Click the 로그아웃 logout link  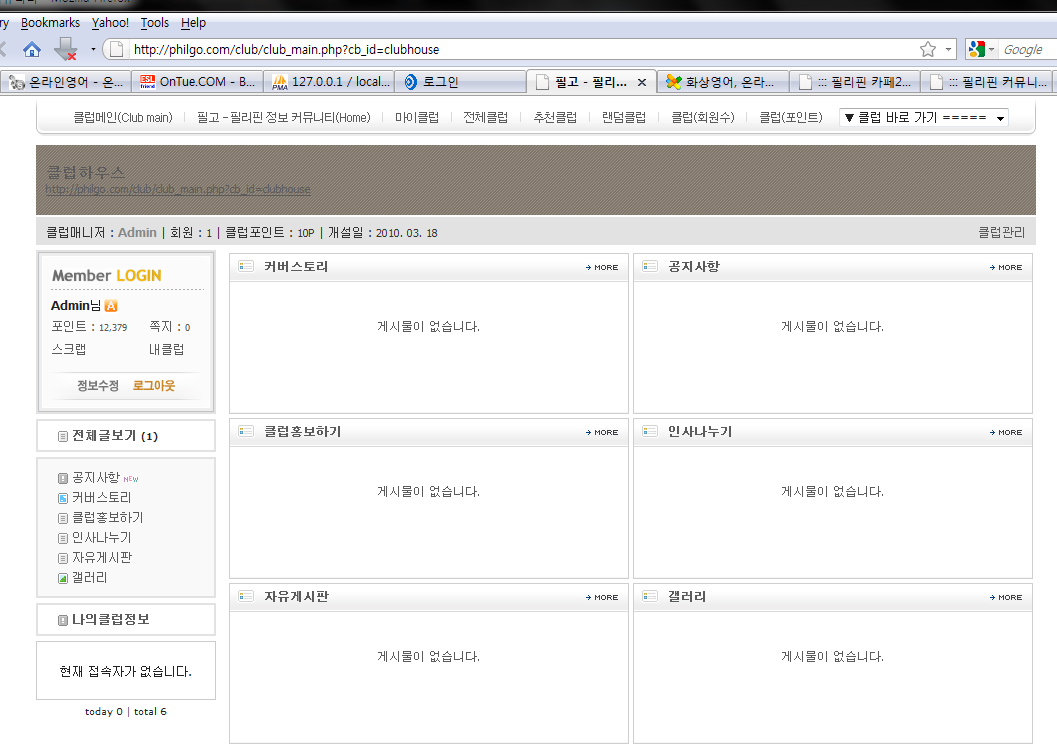(154, 386)
